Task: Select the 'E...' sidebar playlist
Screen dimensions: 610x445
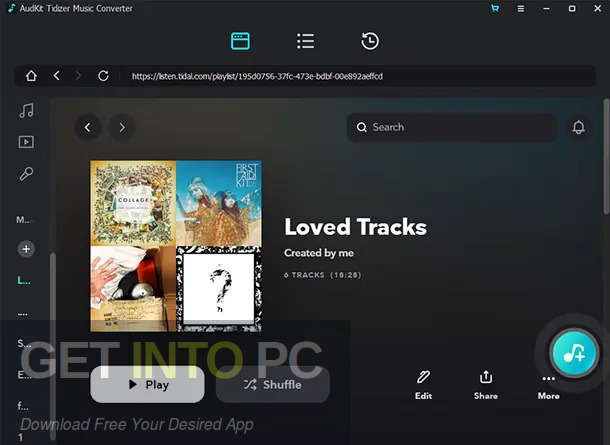Action: 24,375
